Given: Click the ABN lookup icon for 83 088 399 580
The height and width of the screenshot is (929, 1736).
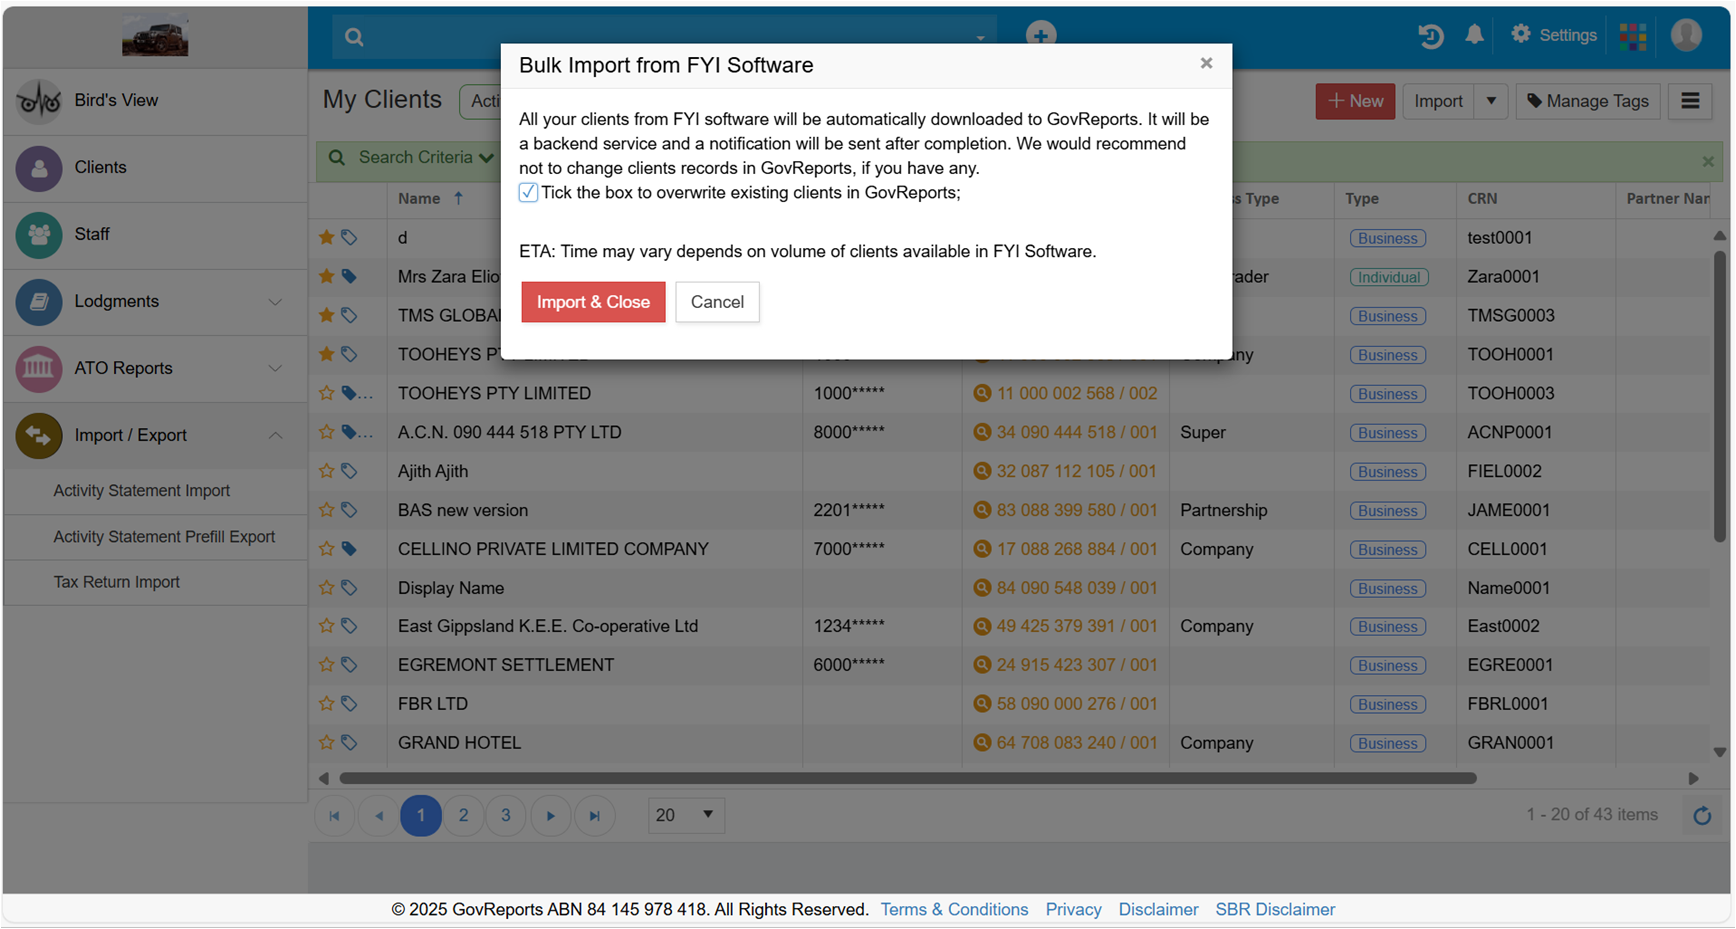Looking at the screenshot, I should tap(982, 510).
